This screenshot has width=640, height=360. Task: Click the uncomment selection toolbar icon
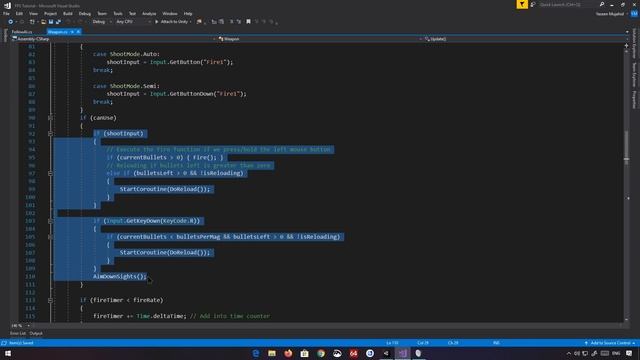pyautogui.click(x=239, y=22)
